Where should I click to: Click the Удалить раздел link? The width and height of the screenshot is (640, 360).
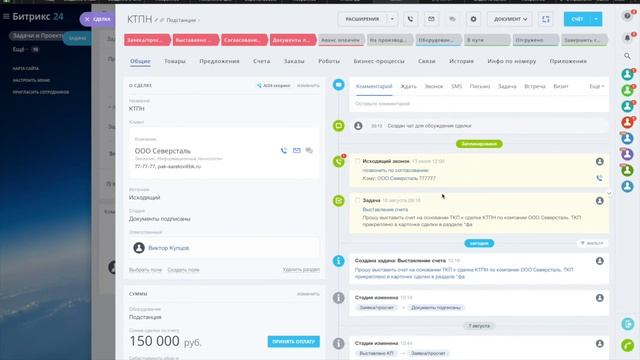pyautogui.click(x=301, y=270)
